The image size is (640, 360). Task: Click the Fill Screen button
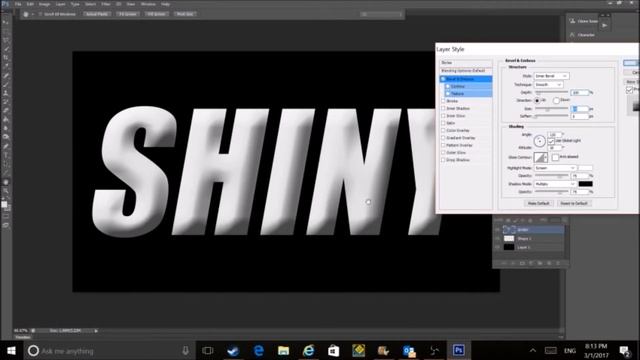[x=156, y=14]
